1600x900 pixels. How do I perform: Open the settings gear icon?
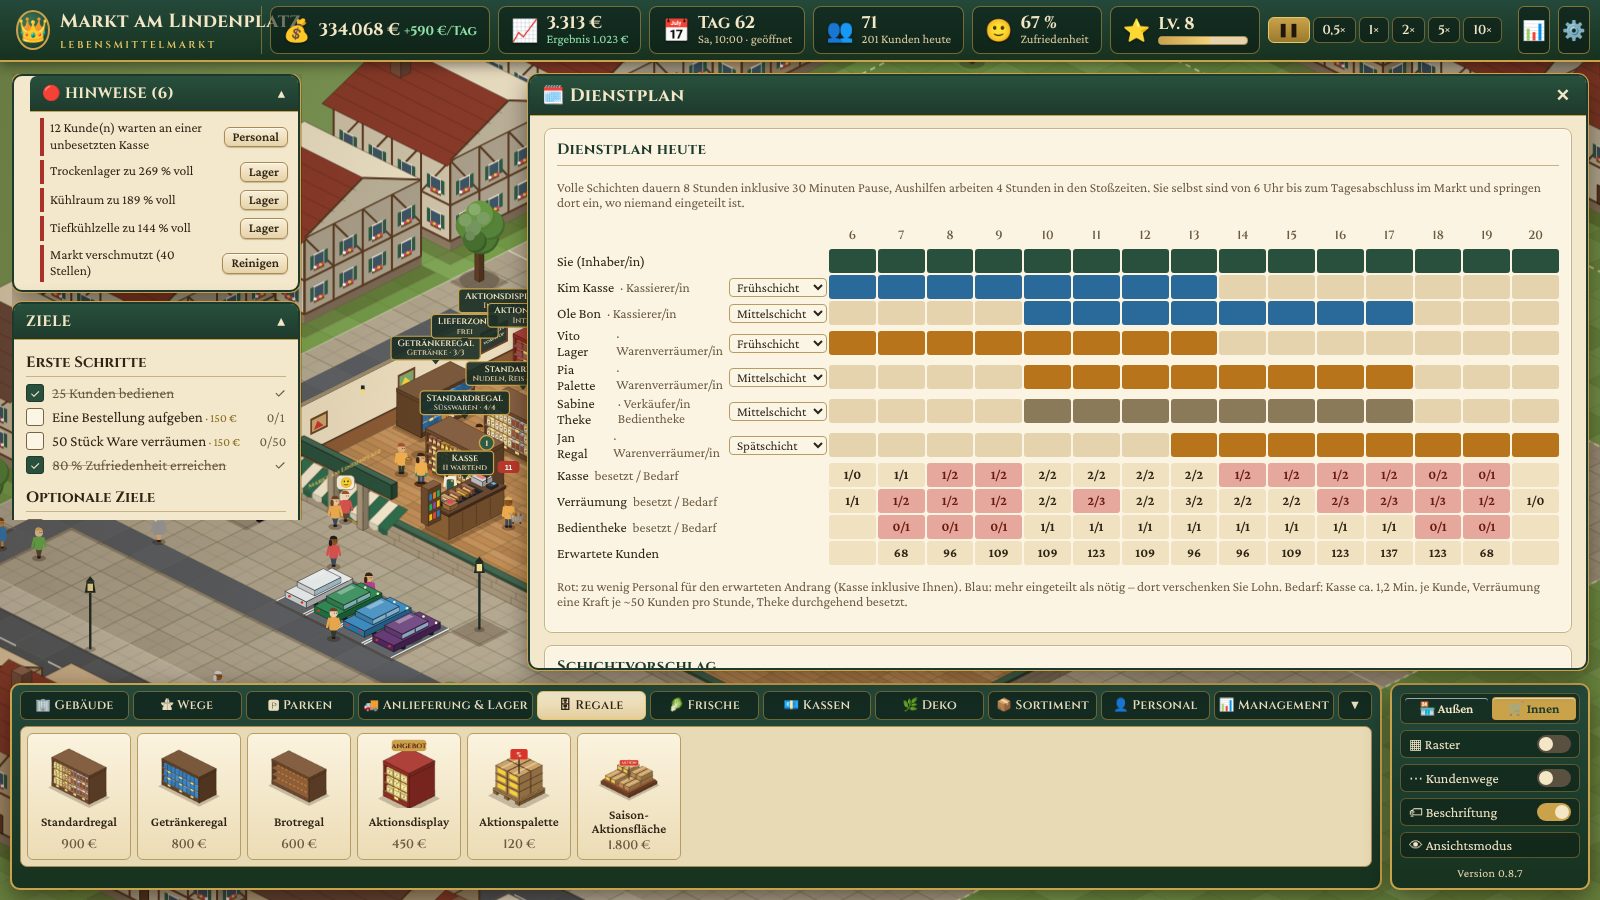point(1573,30)
